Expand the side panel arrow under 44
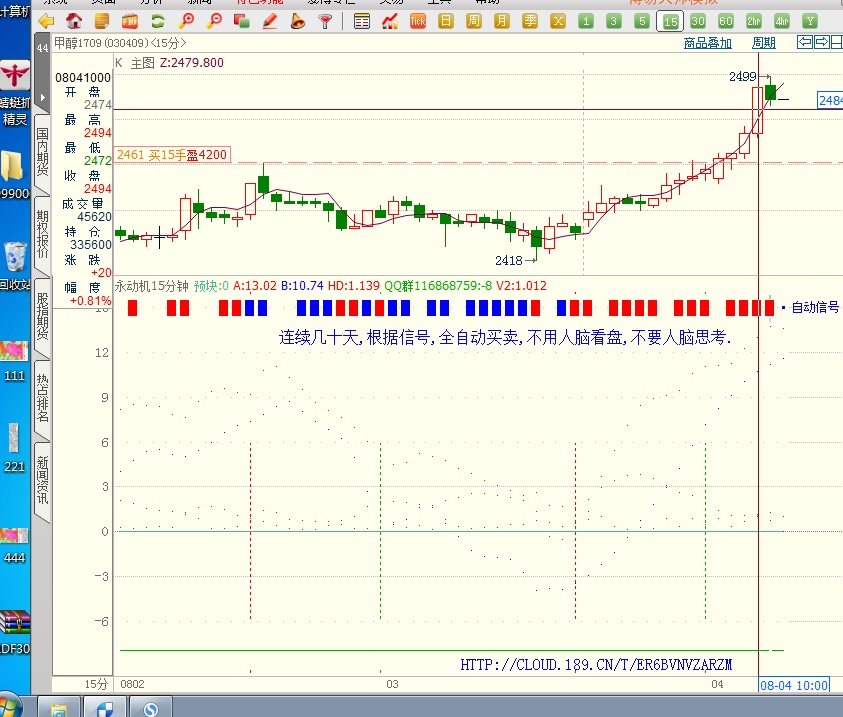The image size is (843, 717). tap(42, 97)
